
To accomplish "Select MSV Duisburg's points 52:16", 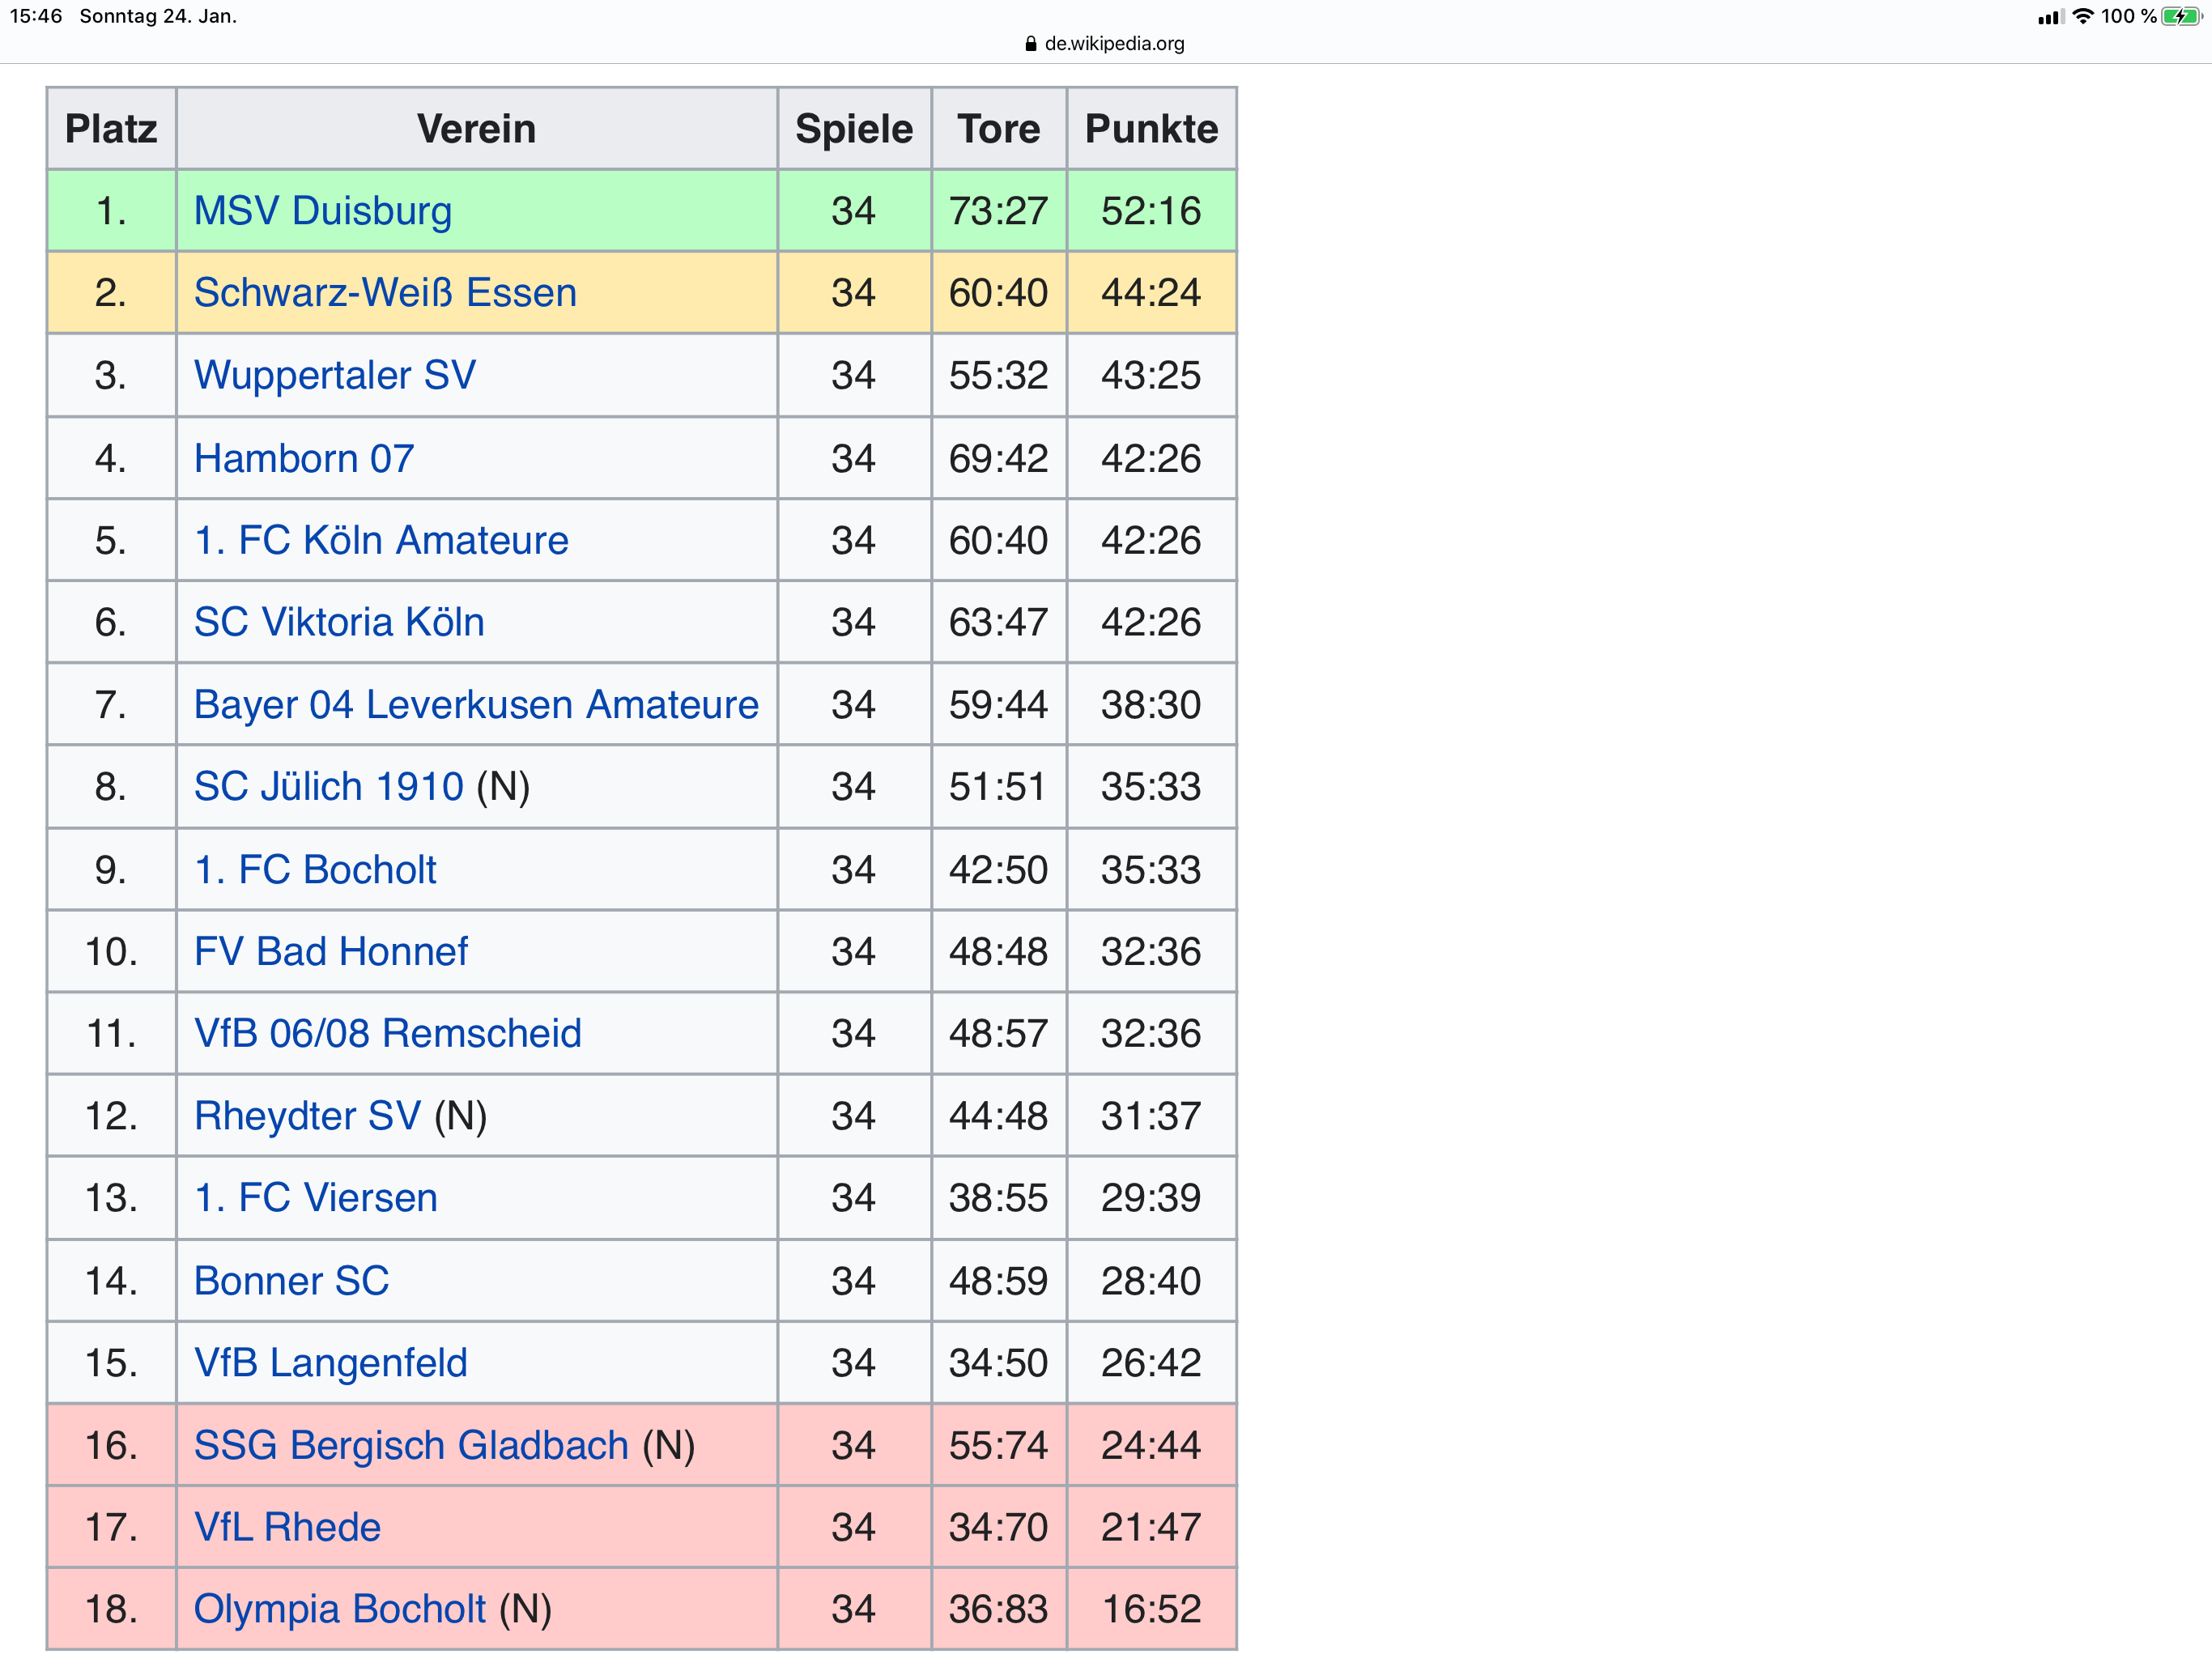I will [x=1151, y=211].
